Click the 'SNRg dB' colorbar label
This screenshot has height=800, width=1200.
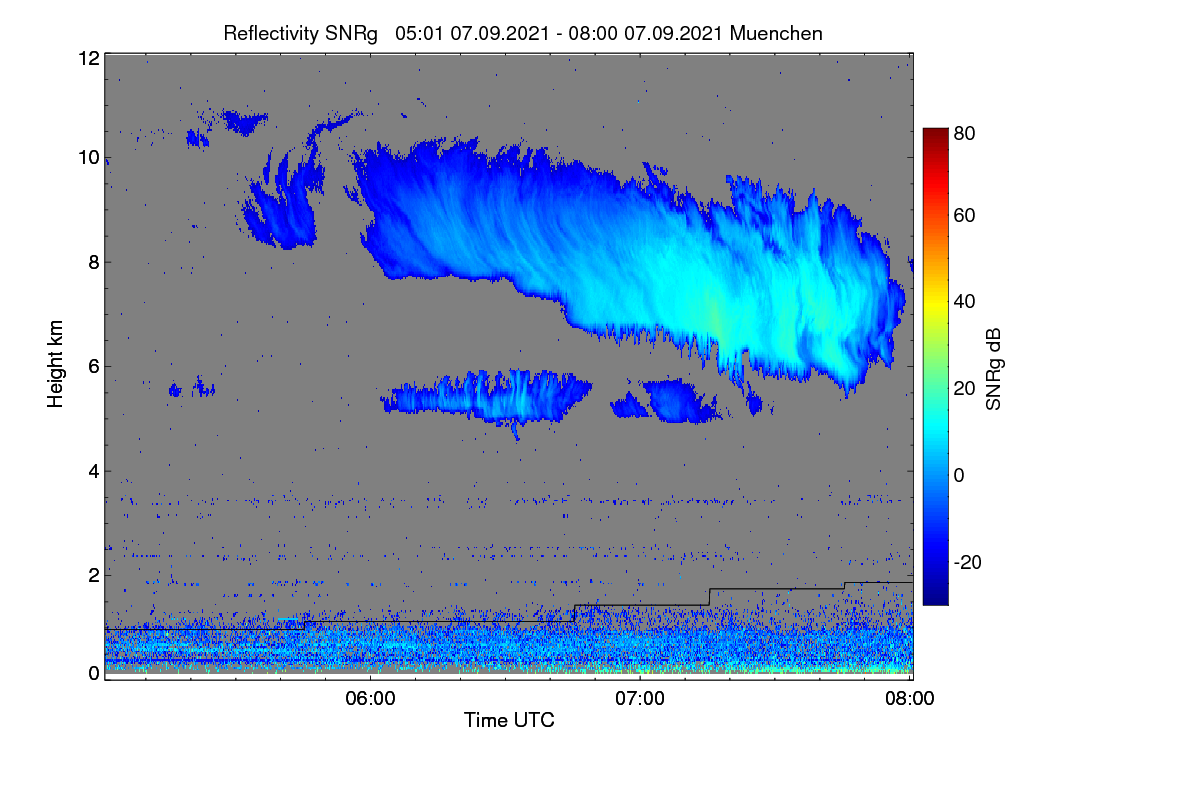click(x=993, y=368)
